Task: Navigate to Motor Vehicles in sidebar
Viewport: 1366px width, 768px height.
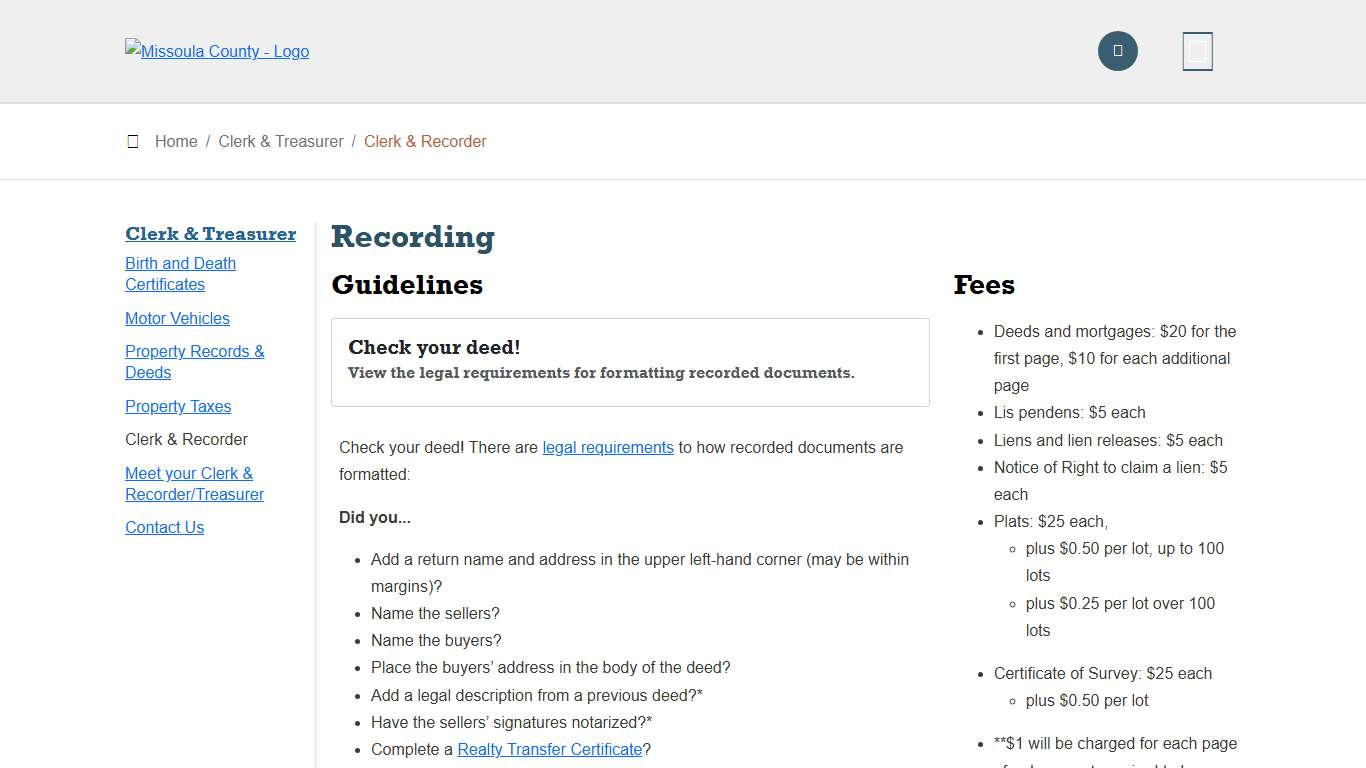Action: 177,318
